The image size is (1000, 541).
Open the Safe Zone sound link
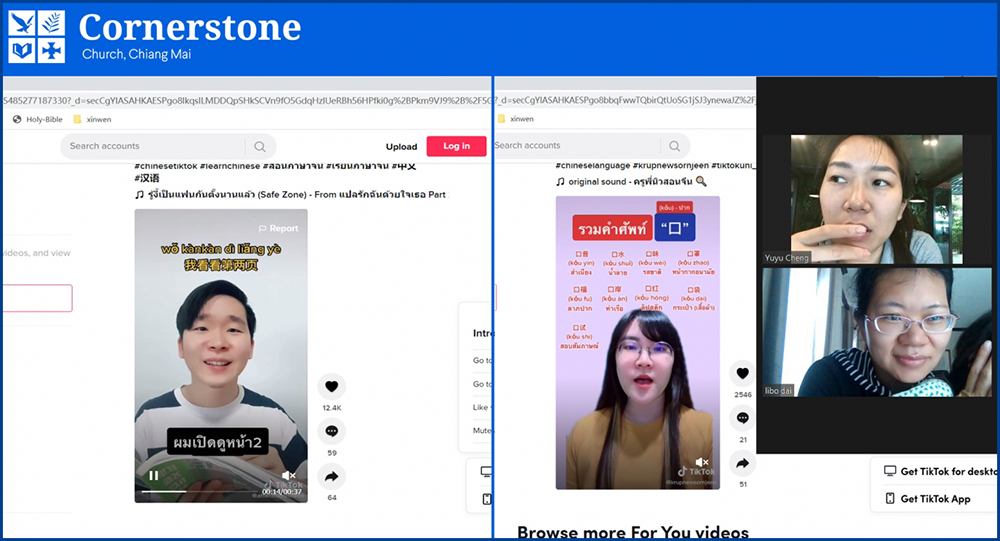(x=290, y=195)
